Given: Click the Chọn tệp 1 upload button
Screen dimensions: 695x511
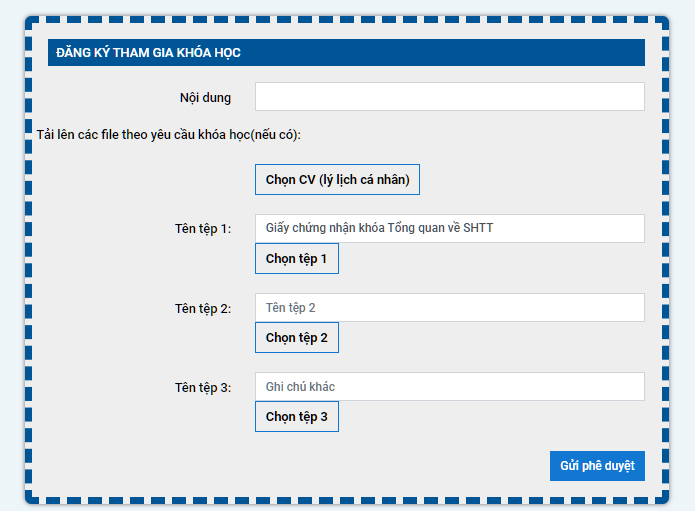Looking at the screenshot, I should [x=296, y=259].
